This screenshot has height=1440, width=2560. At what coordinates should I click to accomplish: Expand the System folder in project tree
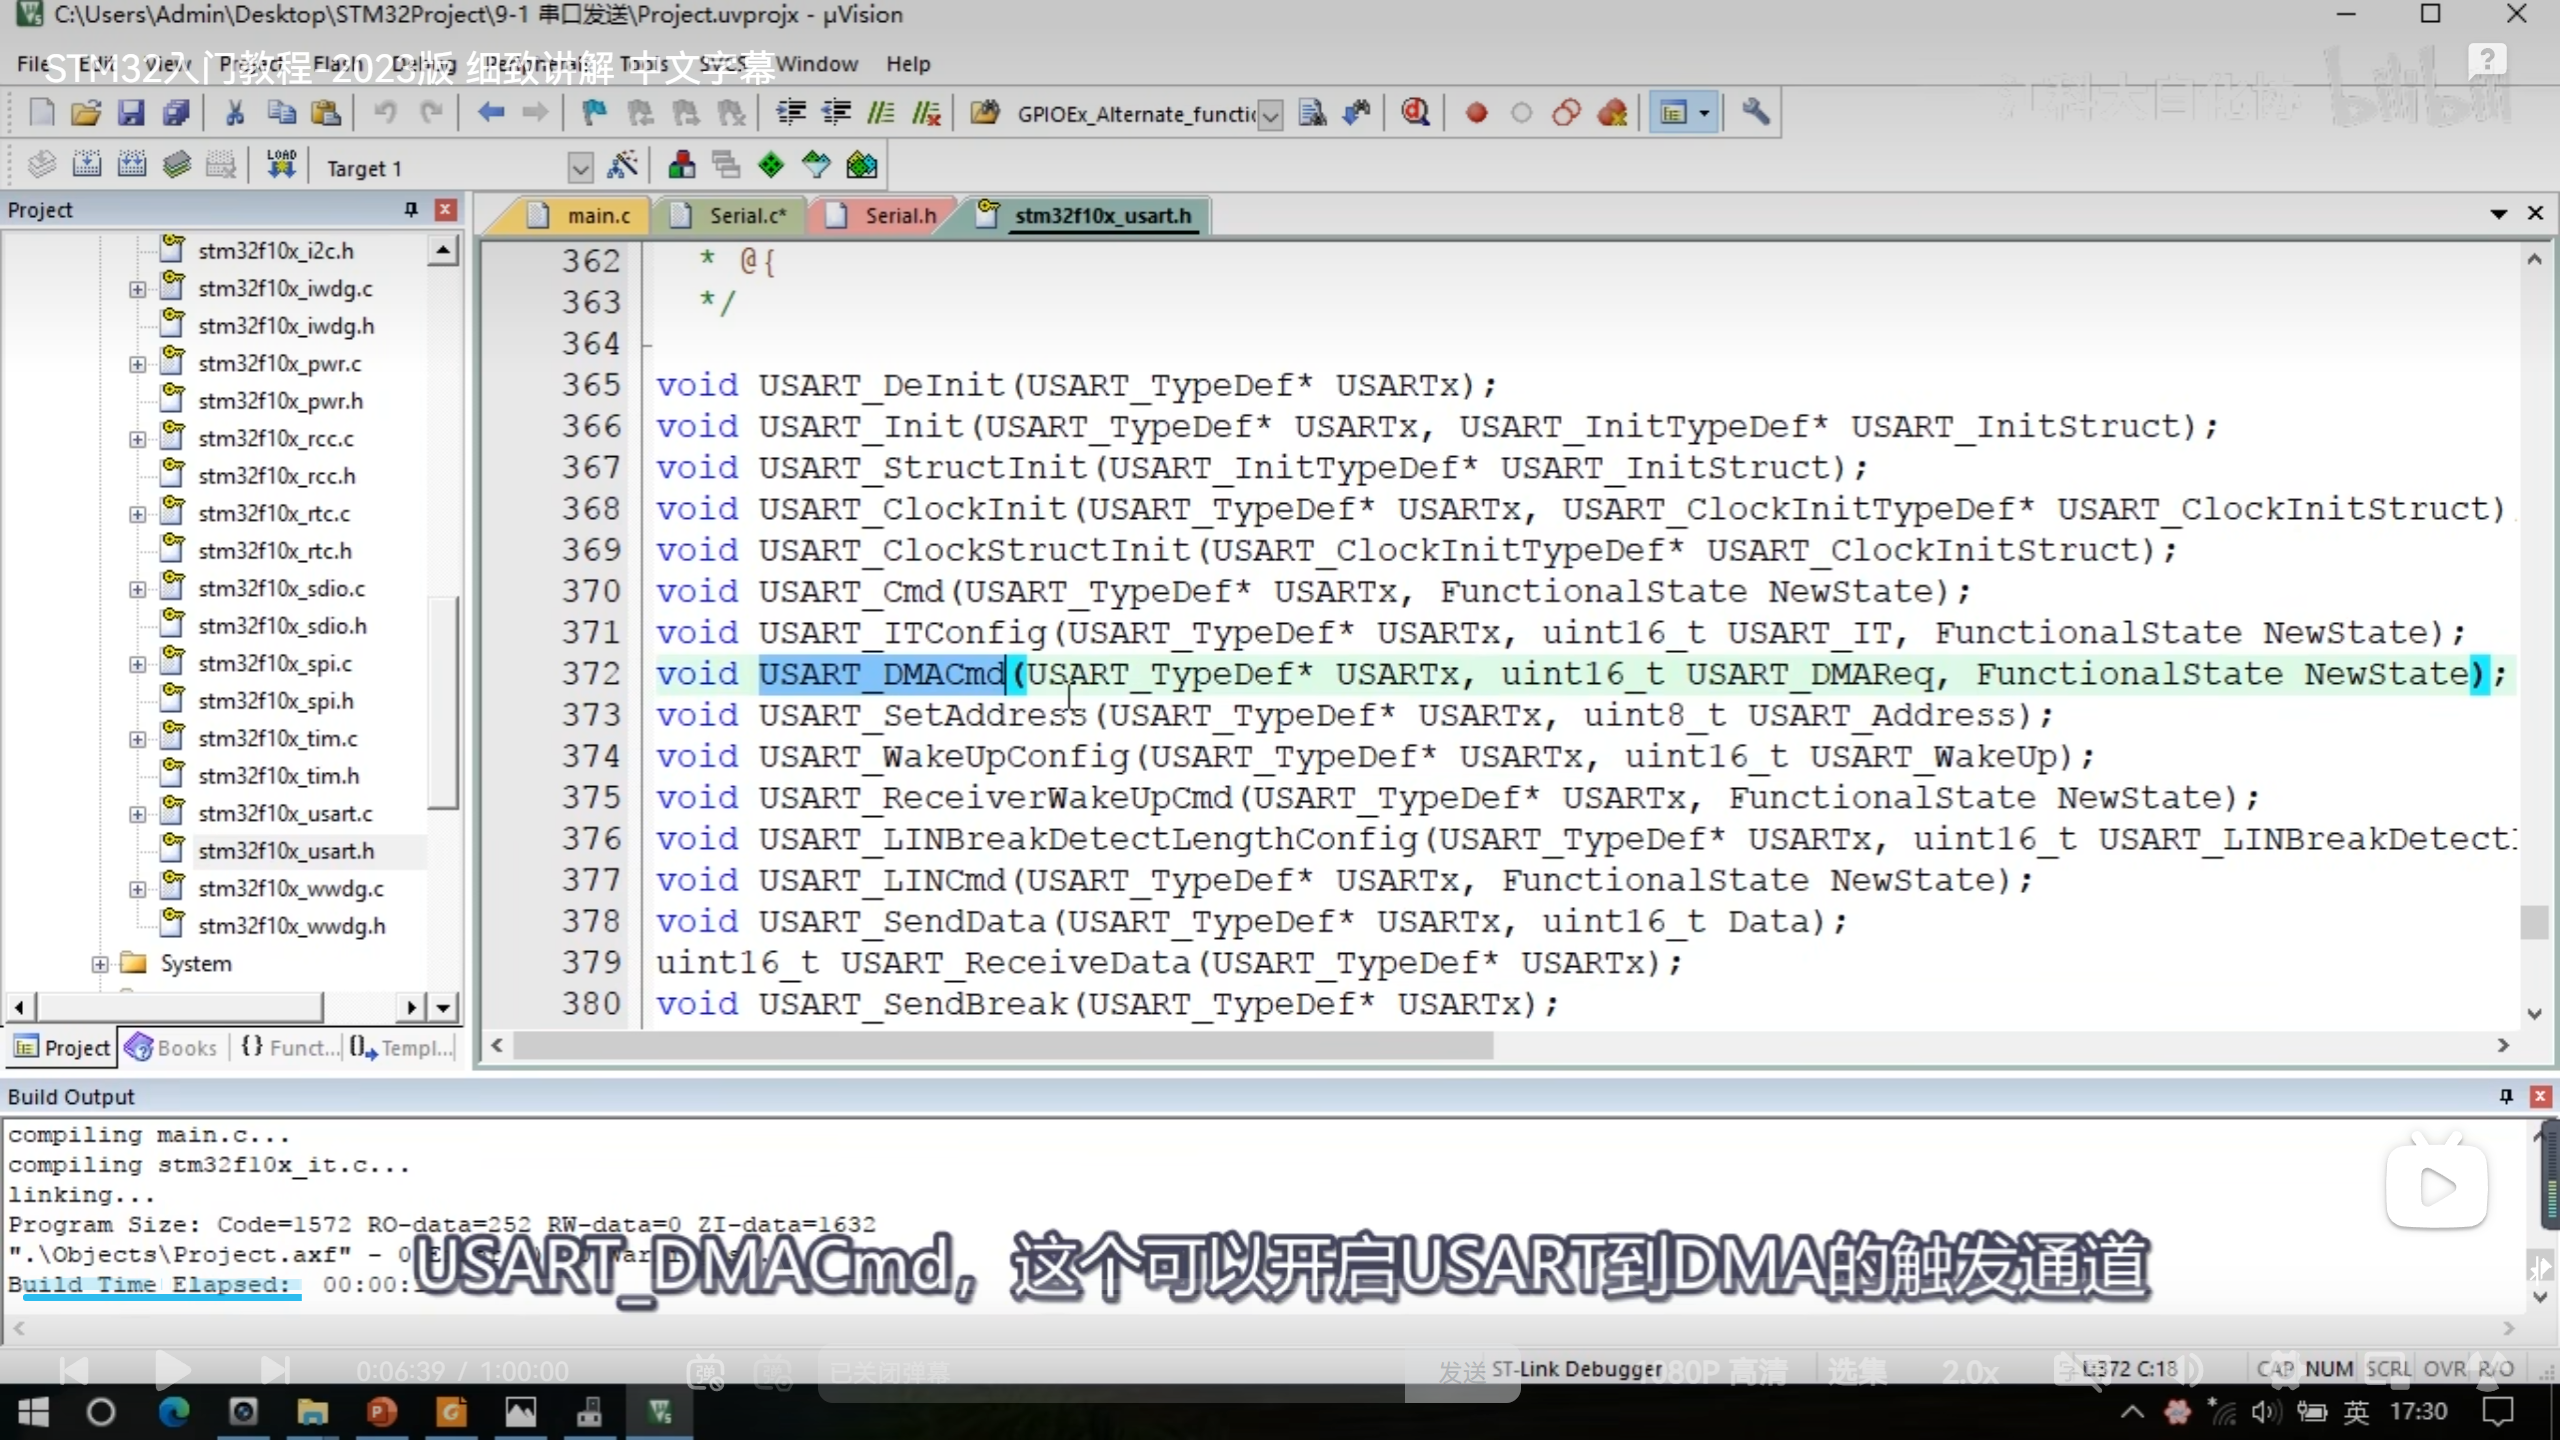(99, 964)
